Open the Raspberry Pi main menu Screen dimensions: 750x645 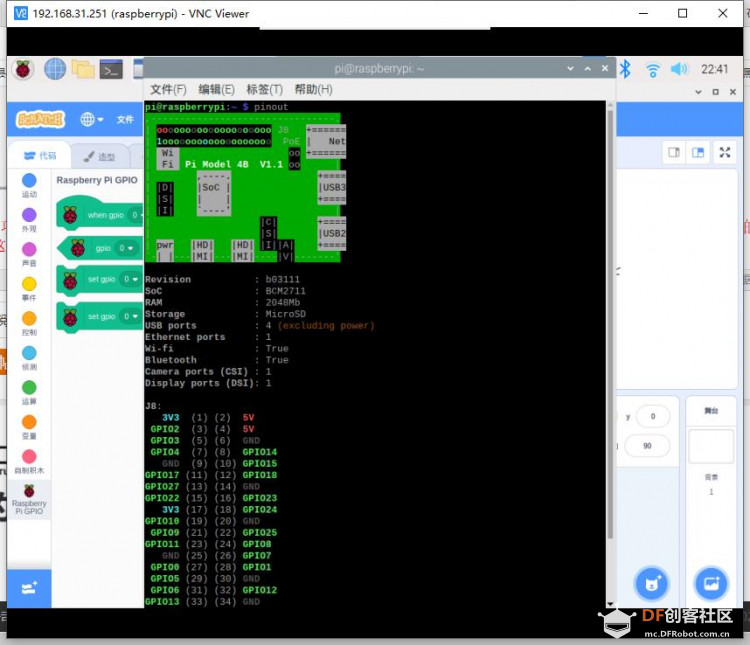[22, 69]
